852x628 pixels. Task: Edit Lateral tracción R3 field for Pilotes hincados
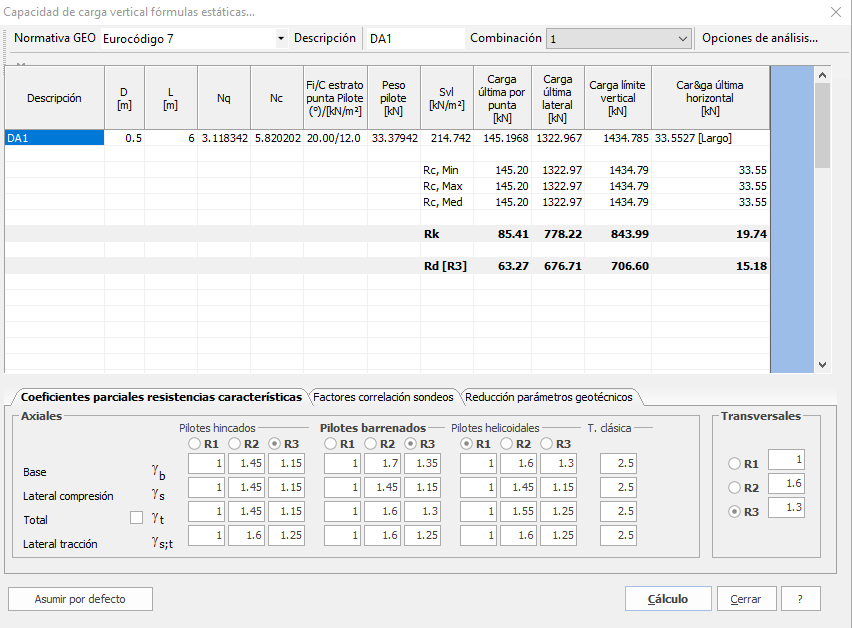[x=286, y=535]
